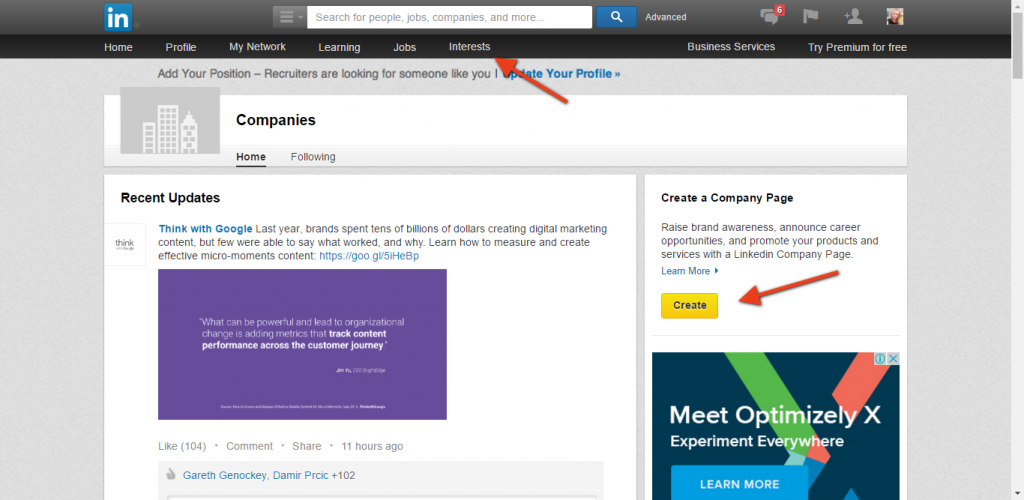Open the search category dropdown
Viewport: 1024px width, 500px height.
coord(289,17)
